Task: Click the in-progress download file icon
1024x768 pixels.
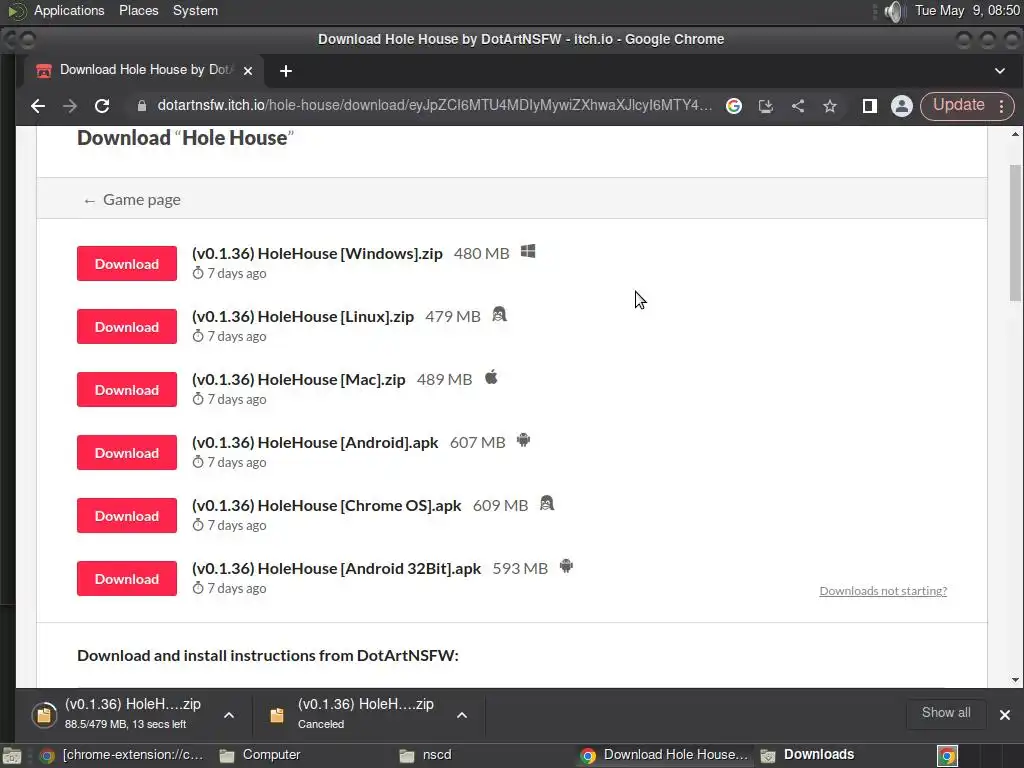Action: click(44, 715)
